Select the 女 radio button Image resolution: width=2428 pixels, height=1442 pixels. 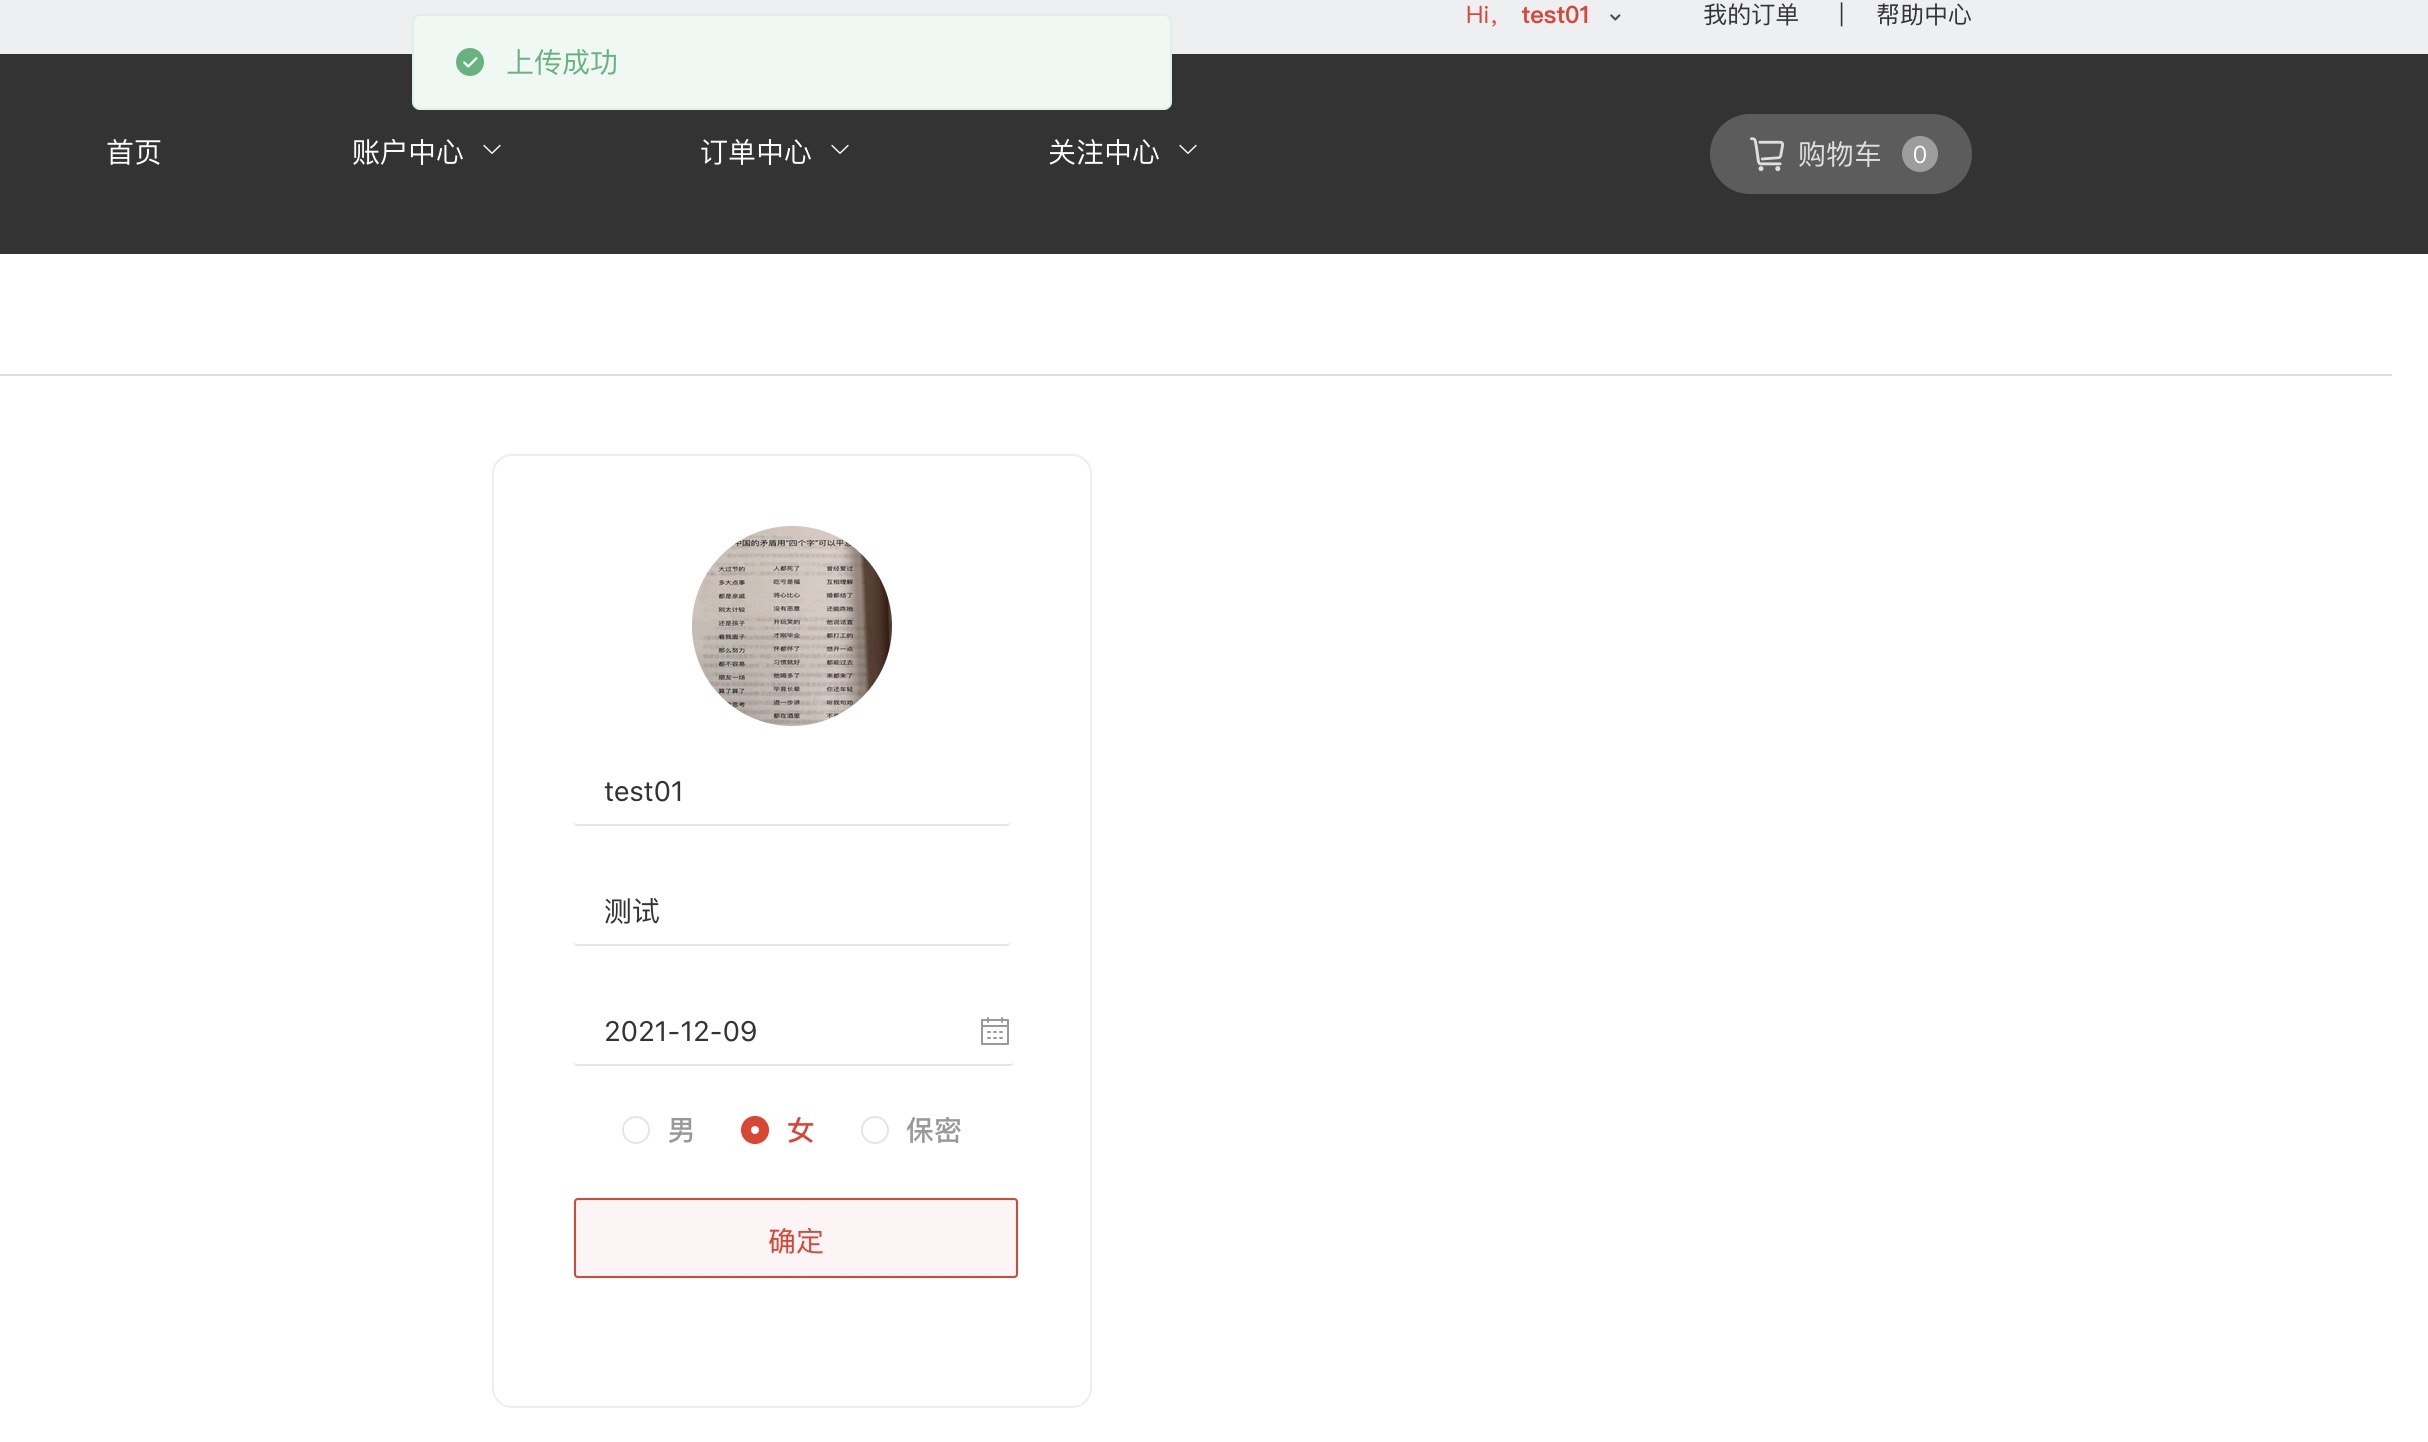[755, 1130]
